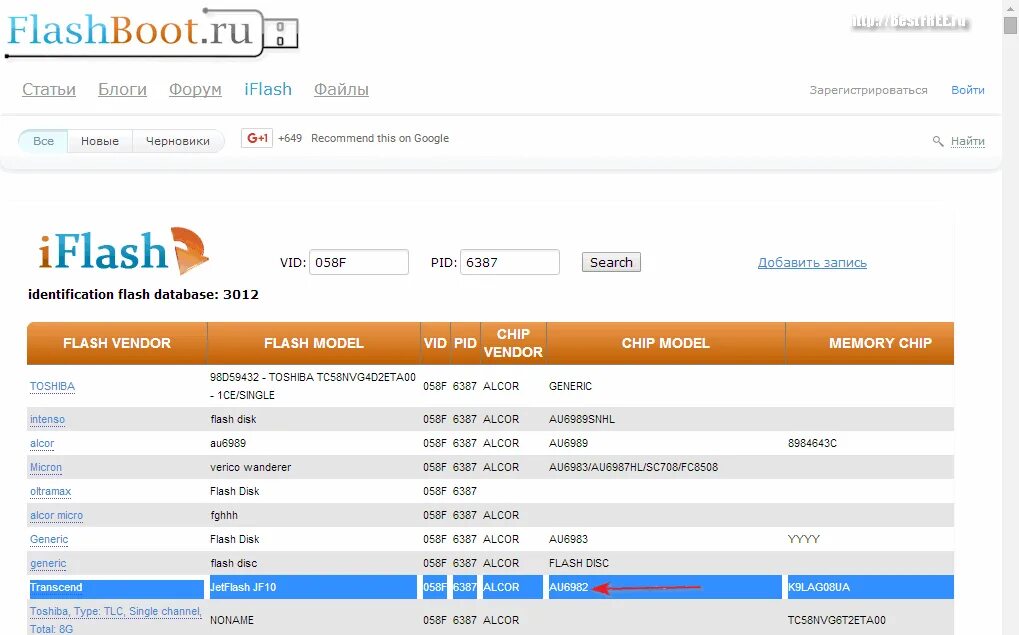Select the GENERIC chip model cell
This screenshot has height=635, width=1019.
click(570, 386)
